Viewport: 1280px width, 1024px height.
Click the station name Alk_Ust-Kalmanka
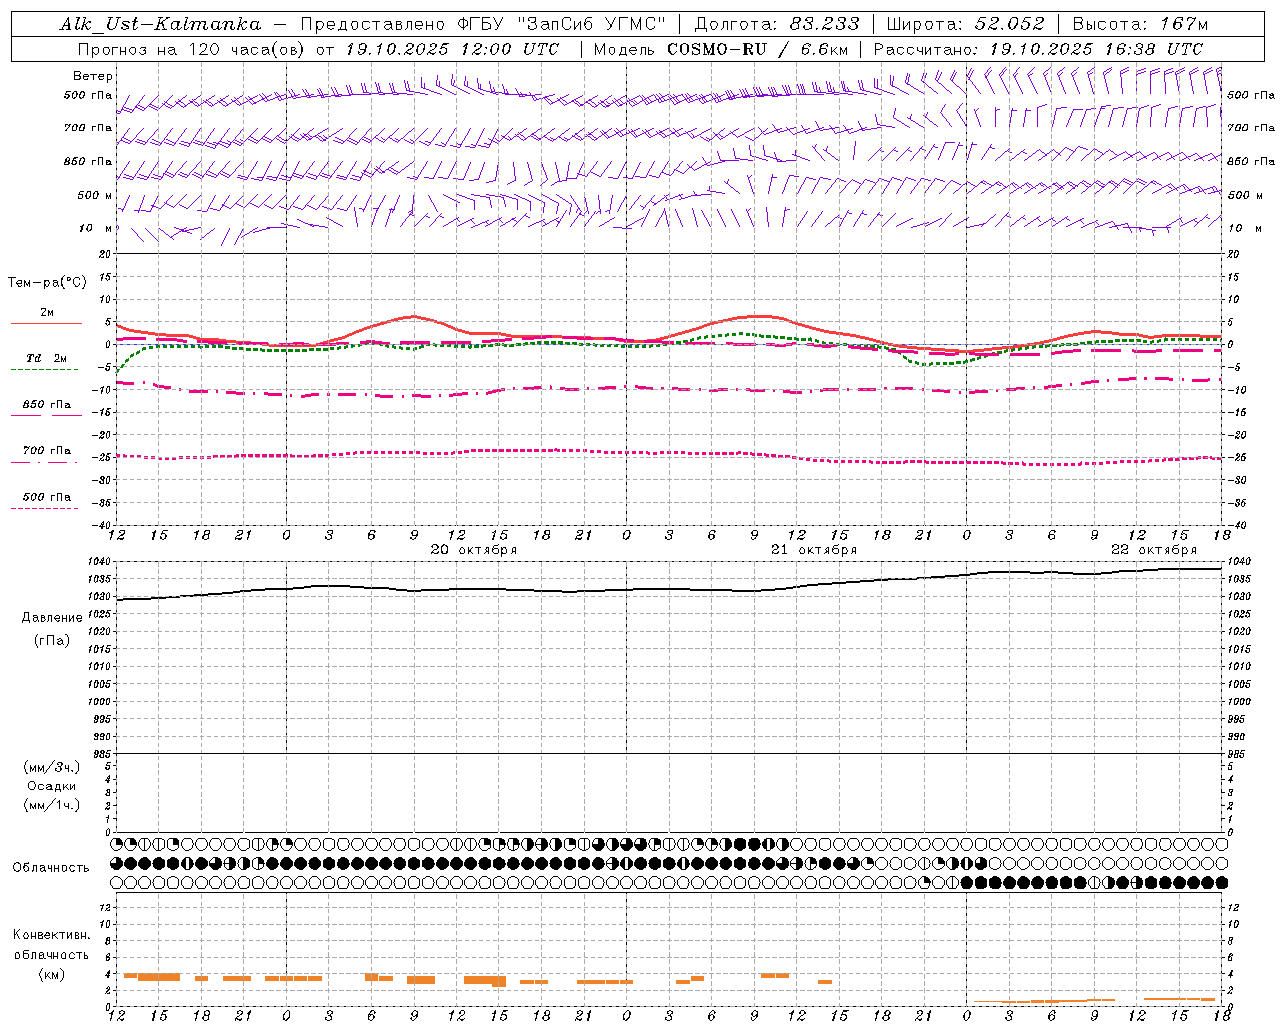pos(160,24)
